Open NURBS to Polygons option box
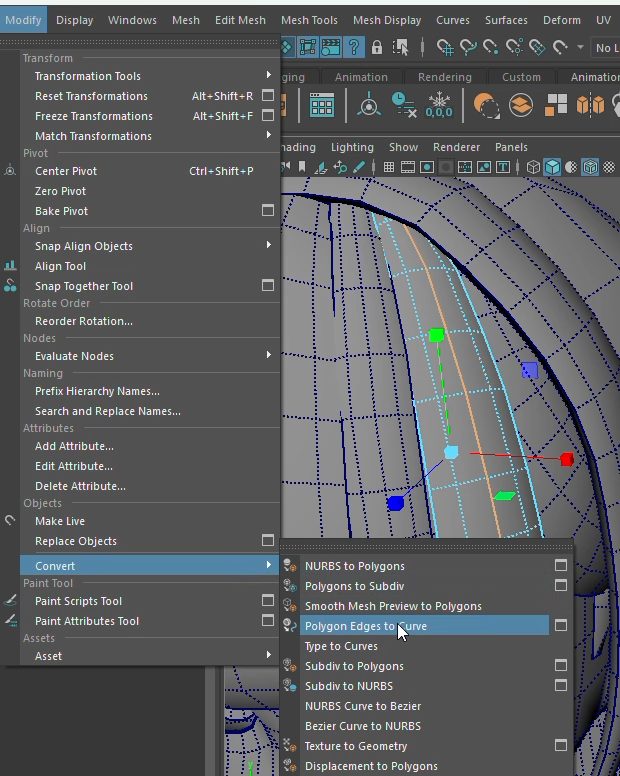The height and width of the screenshot is (776, 620). (561, 566)
